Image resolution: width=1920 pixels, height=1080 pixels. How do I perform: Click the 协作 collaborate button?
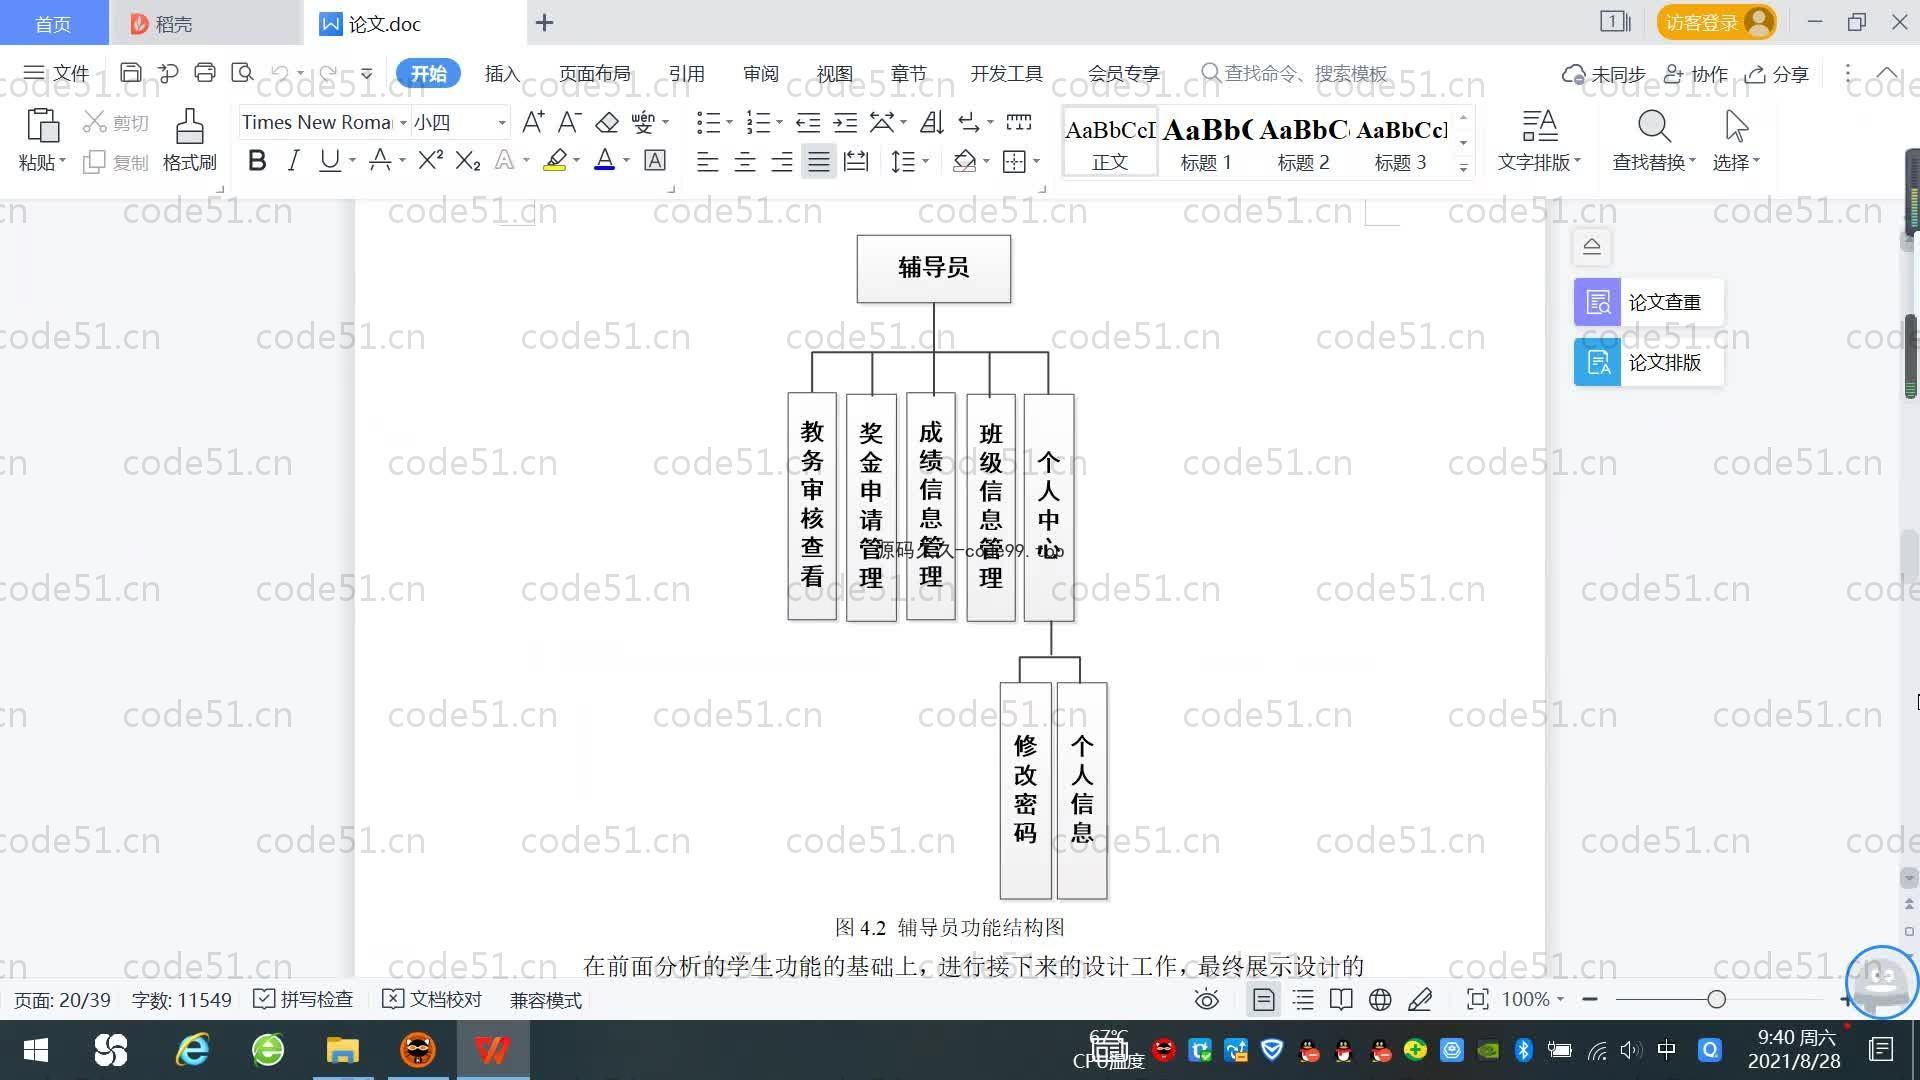1696,74
